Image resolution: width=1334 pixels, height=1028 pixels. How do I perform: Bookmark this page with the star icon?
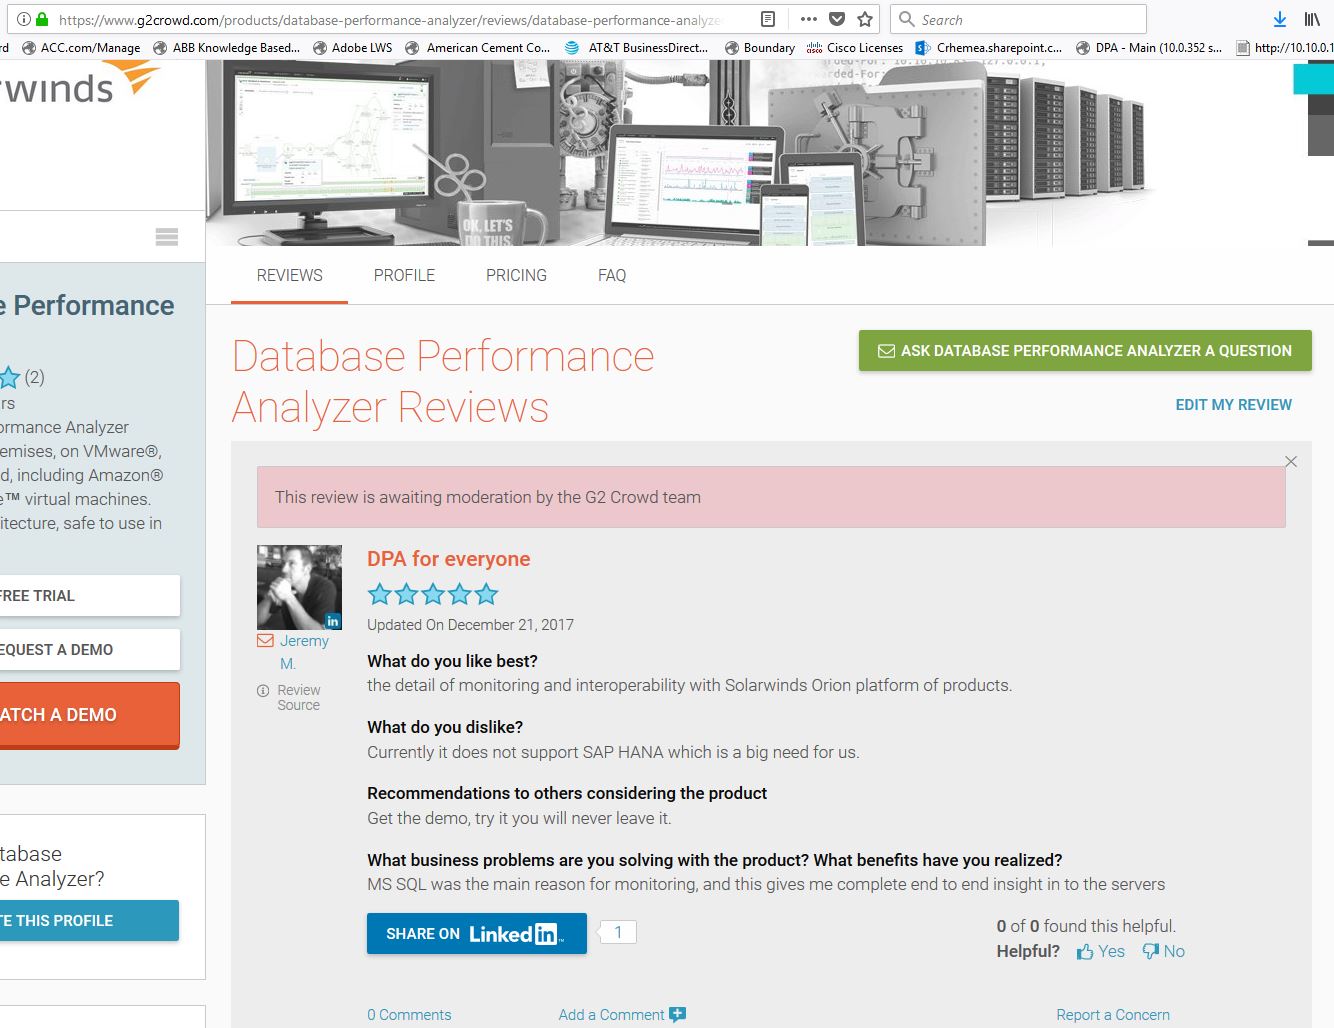pyautogui.click(x=865, y=19)
